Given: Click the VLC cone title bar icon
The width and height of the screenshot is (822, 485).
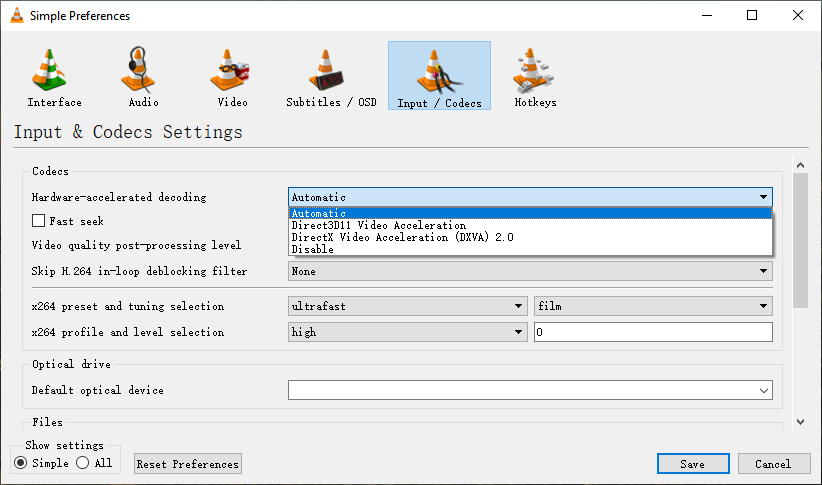Looking at the screenshot, I should [x=17, y=15].
